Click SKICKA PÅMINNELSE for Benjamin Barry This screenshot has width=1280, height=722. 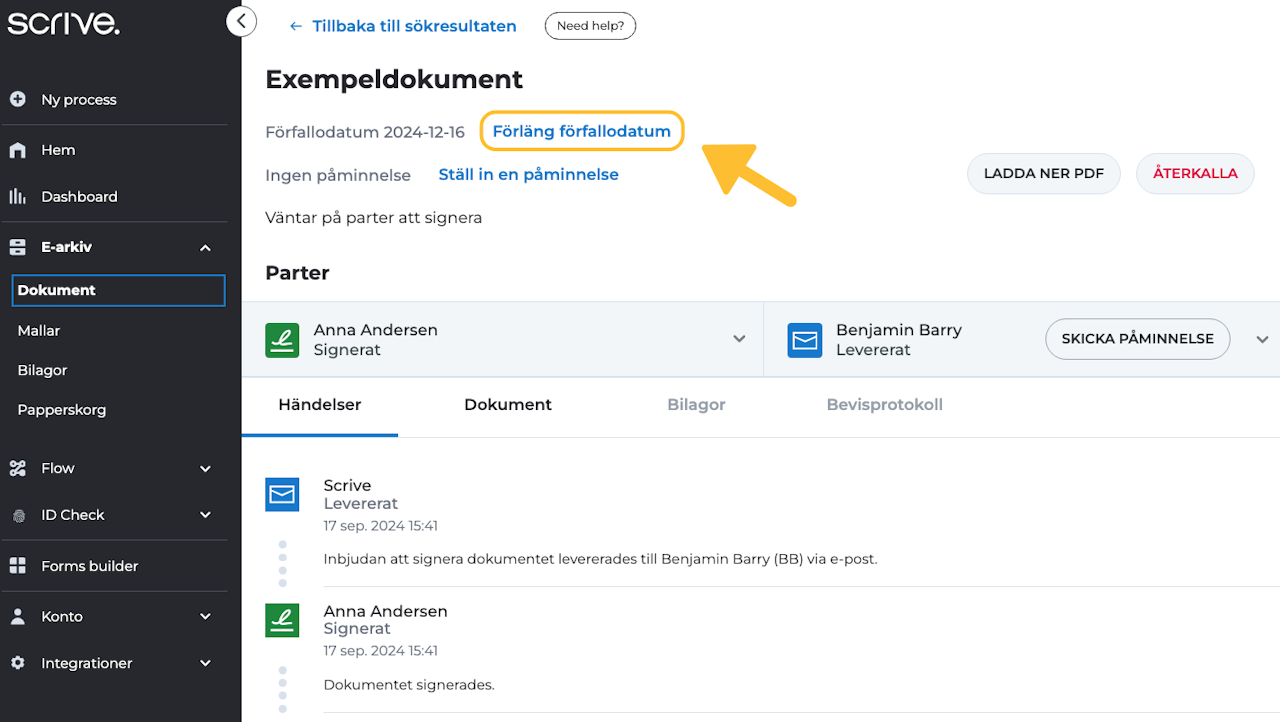tap(1137, 339)
